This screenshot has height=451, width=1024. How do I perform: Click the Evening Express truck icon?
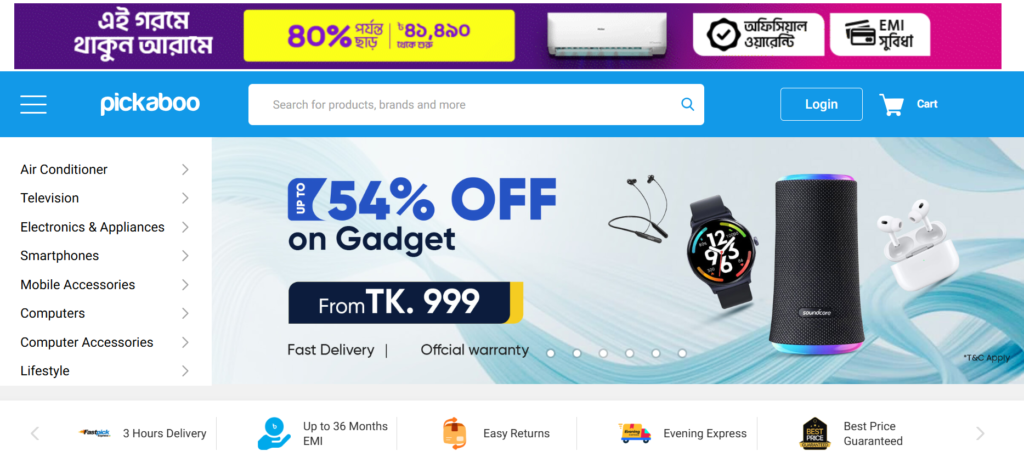click(635, 433)
